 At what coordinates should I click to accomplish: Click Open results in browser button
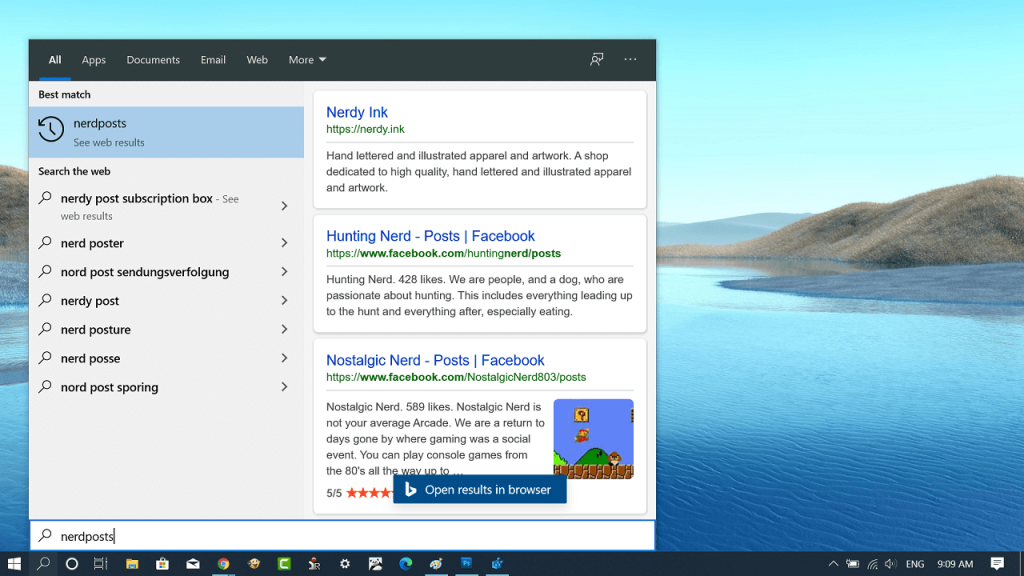[x=480, y=489]
